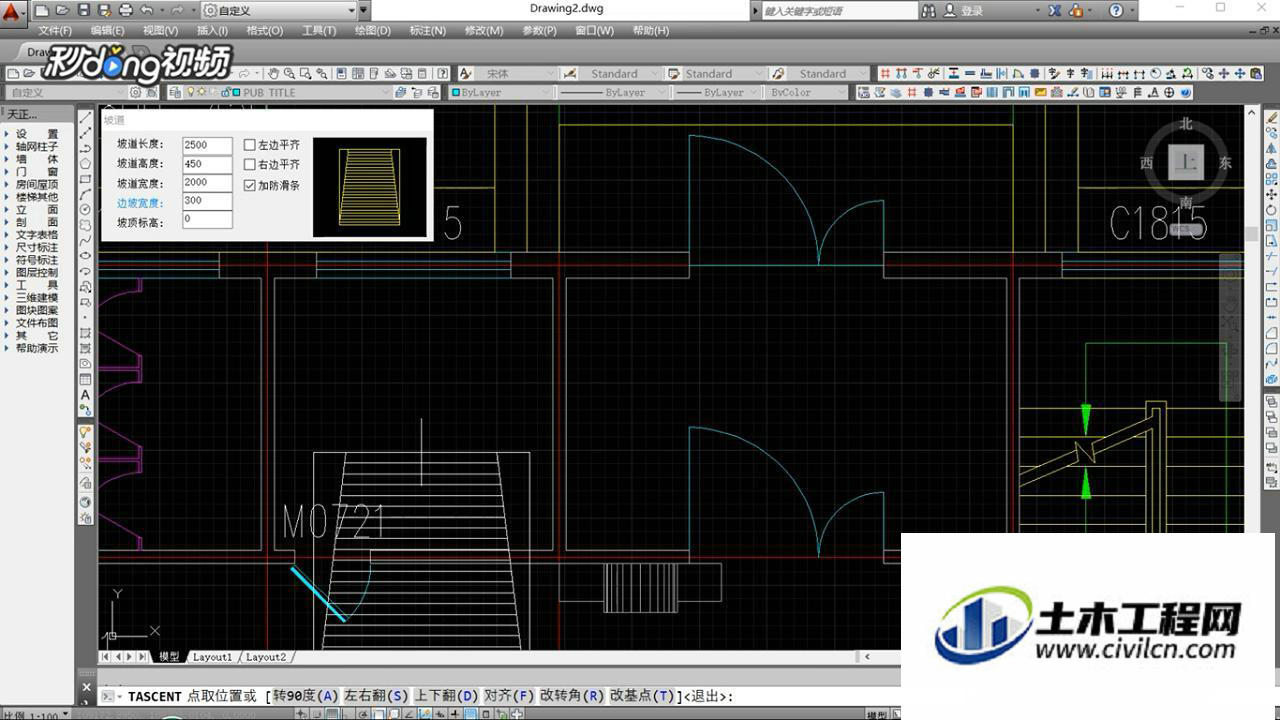Open the 标注(N) menu
The image size is (1280, 720).
tap(428, 30)
